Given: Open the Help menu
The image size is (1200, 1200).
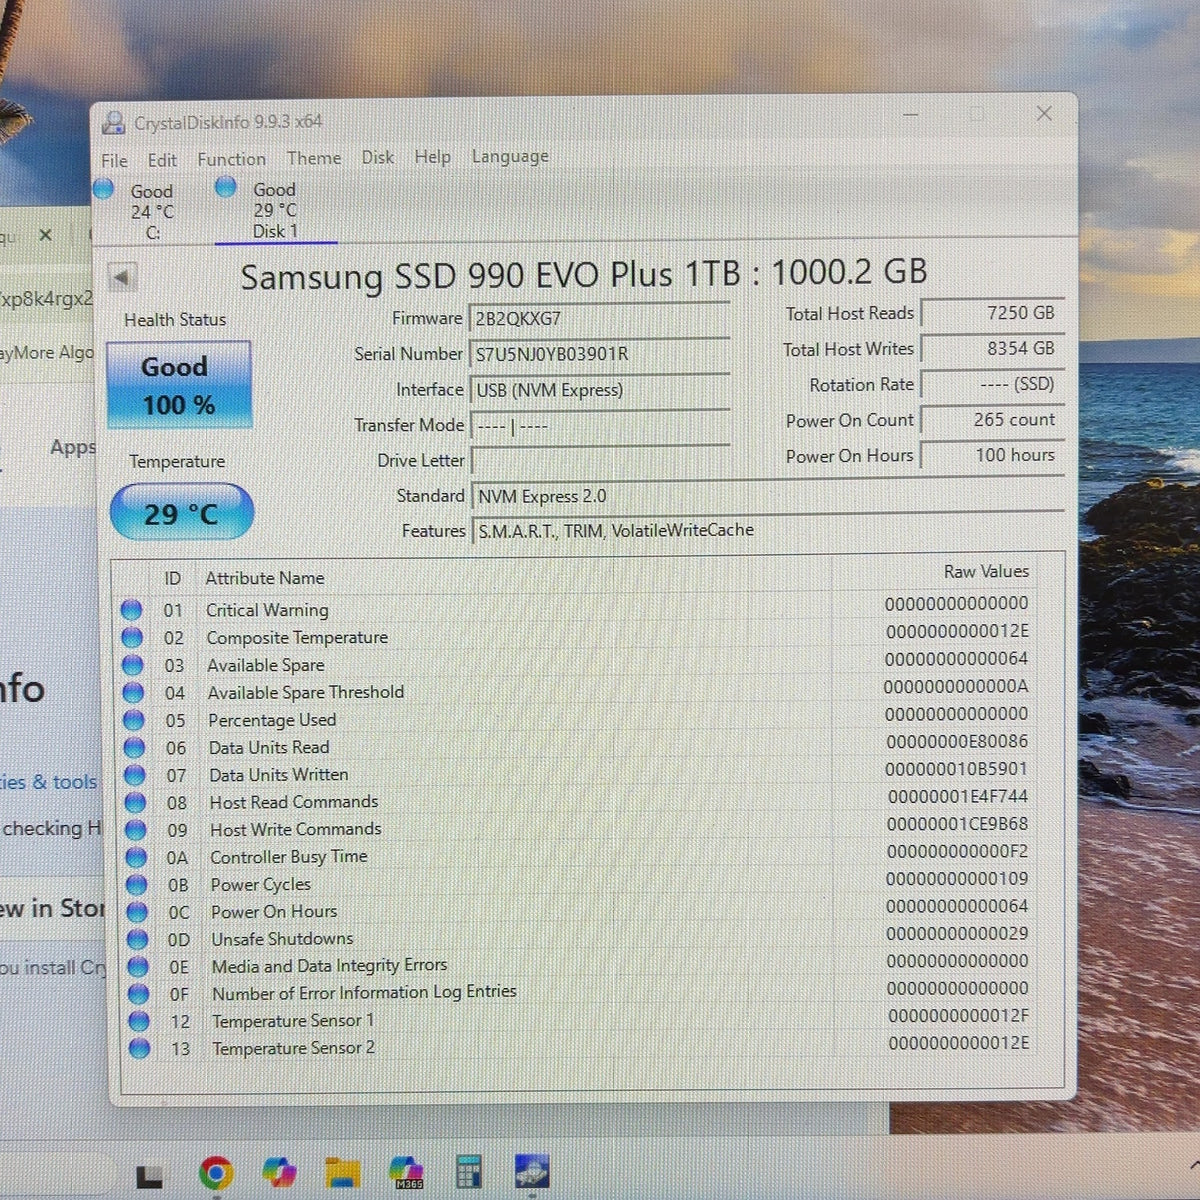Looking at the screenshot, I should (433, 157).
